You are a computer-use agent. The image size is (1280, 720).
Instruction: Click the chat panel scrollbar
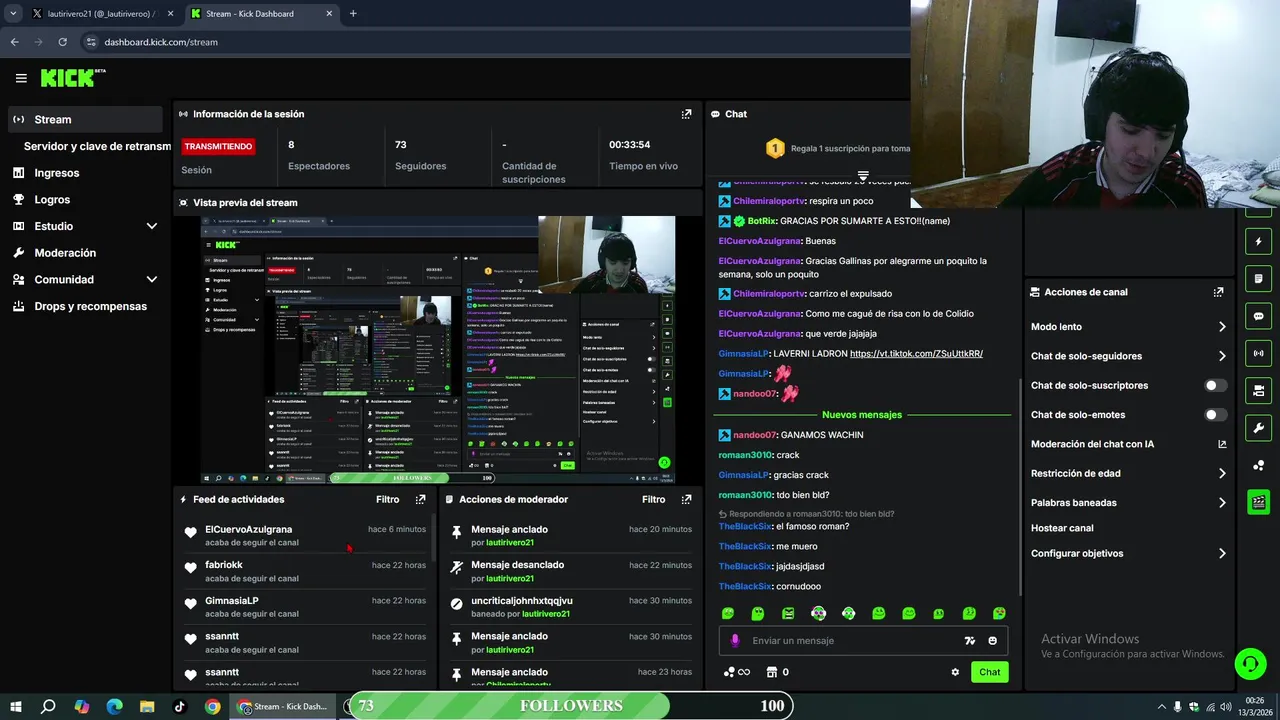tap(1019, 485)
